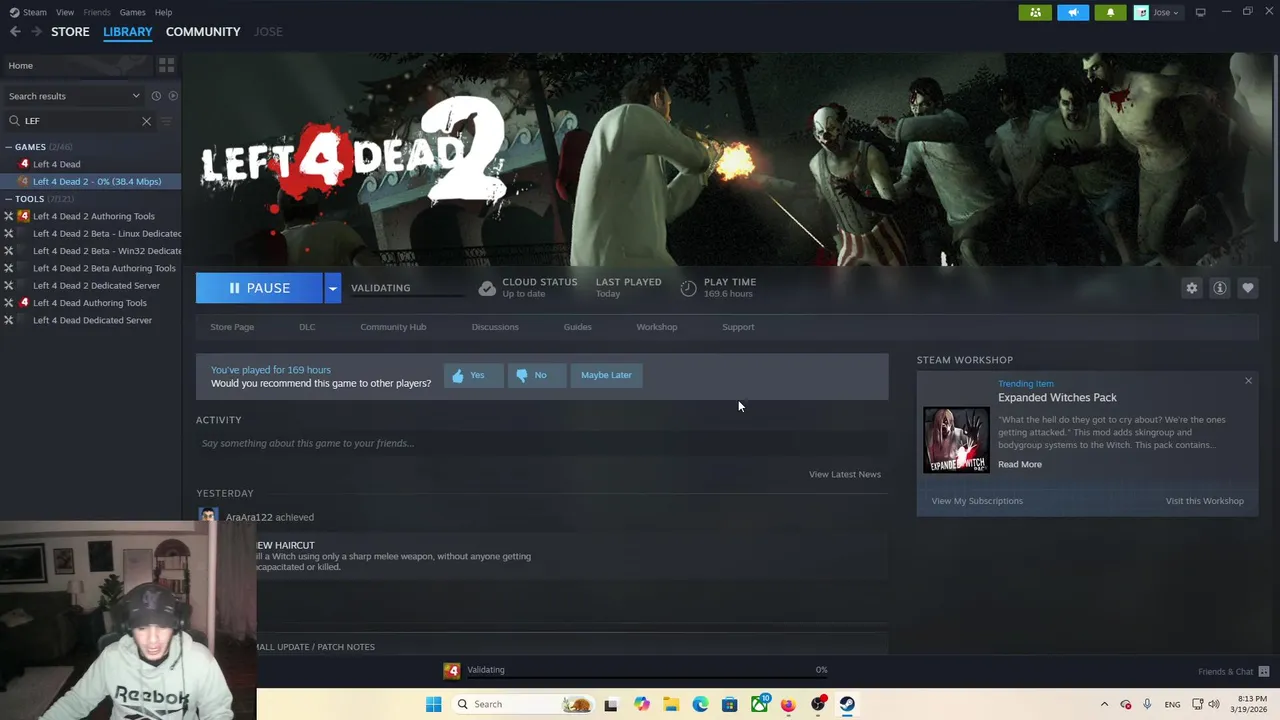
Task: Choose Maybe Later for recommendation
Action: [606, 375]
